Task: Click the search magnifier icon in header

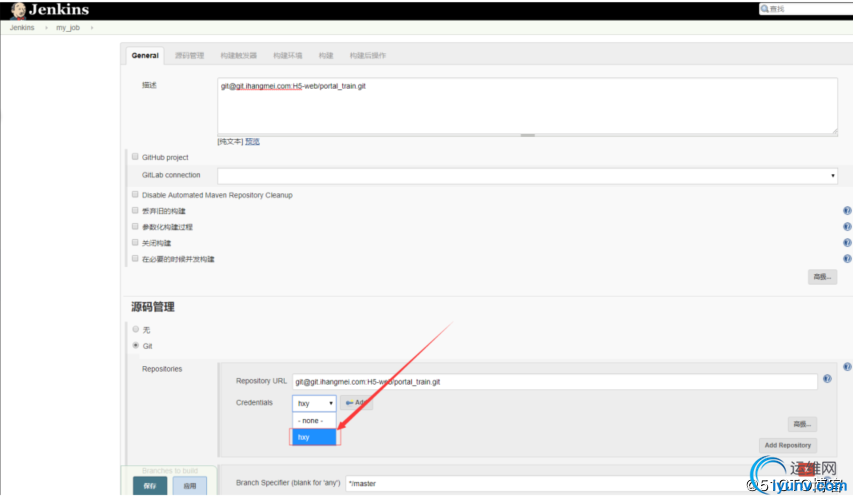Action: (x=765, y=9)
